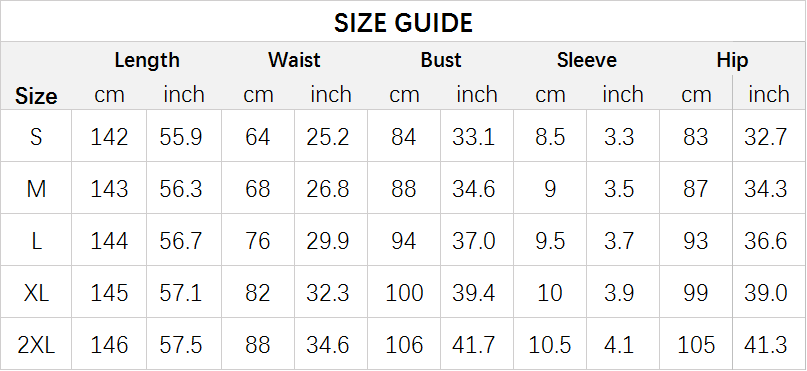Select the Hip column header

(x=732, y=60)
